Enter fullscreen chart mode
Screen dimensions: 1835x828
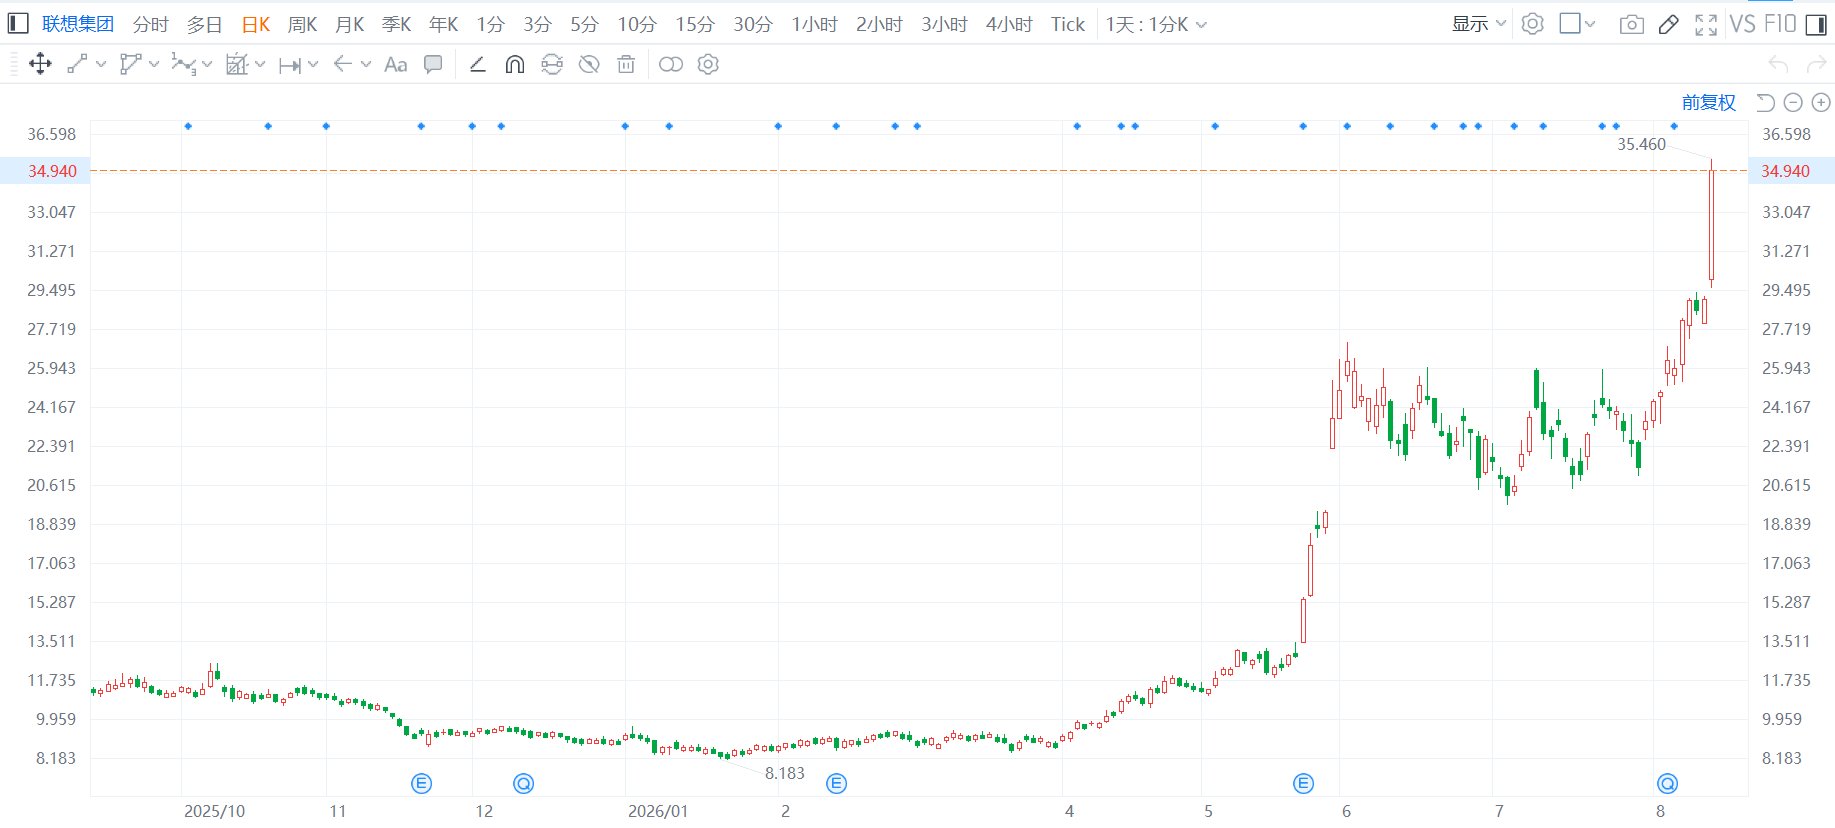pyautogui.click(x=1706, y=24)
